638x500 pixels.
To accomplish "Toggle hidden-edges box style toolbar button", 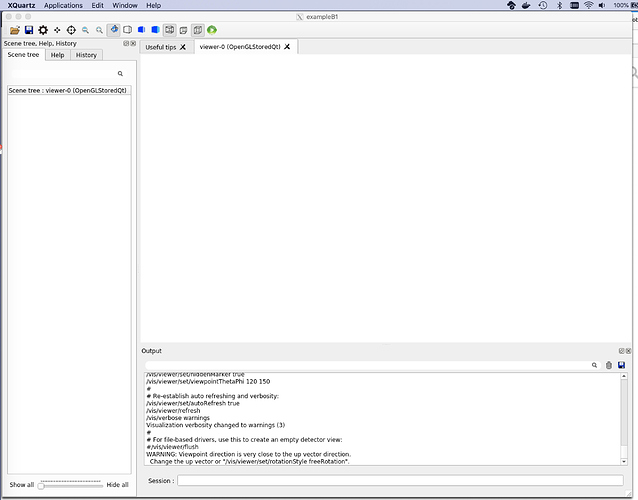I will 170,30.
